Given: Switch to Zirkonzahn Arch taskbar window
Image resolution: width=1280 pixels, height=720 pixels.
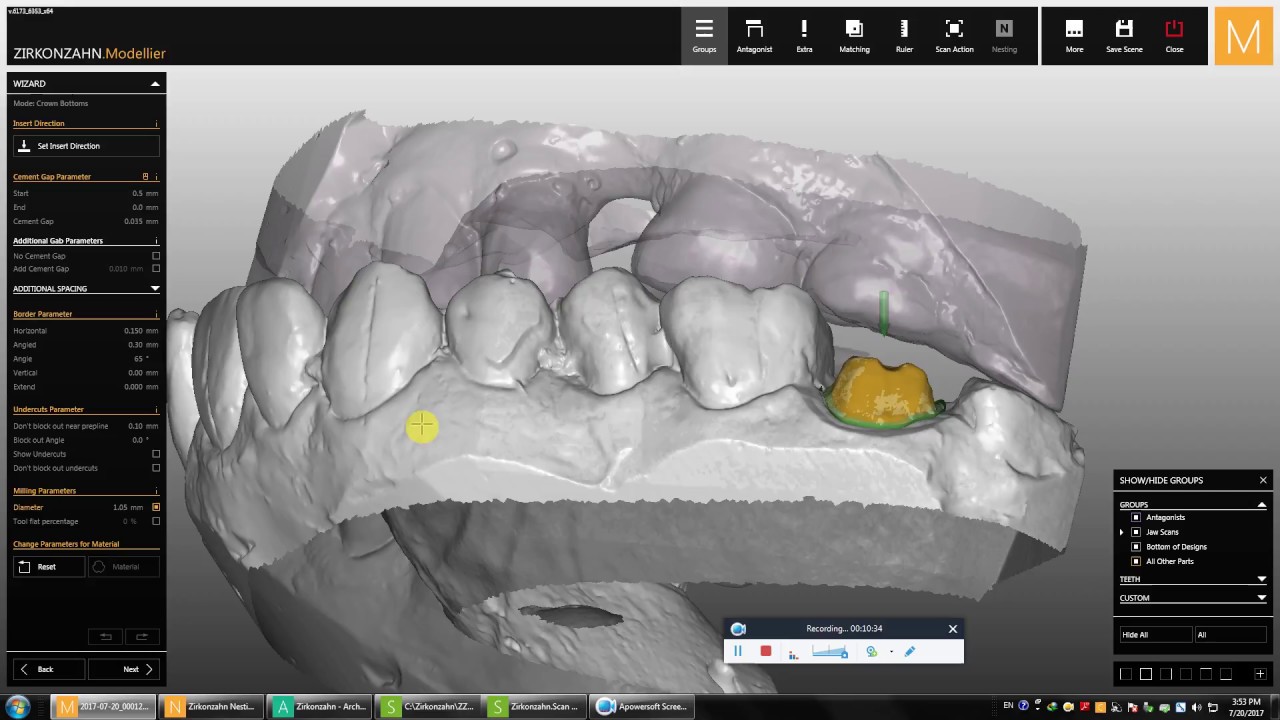Looking at the screenshot, I should coord(321,707).
